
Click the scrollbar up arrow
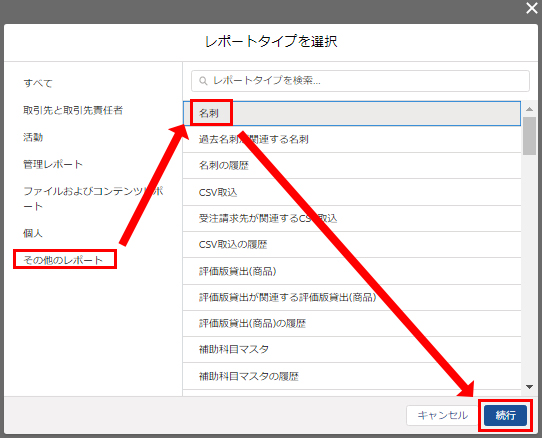(x=529, y=109)
